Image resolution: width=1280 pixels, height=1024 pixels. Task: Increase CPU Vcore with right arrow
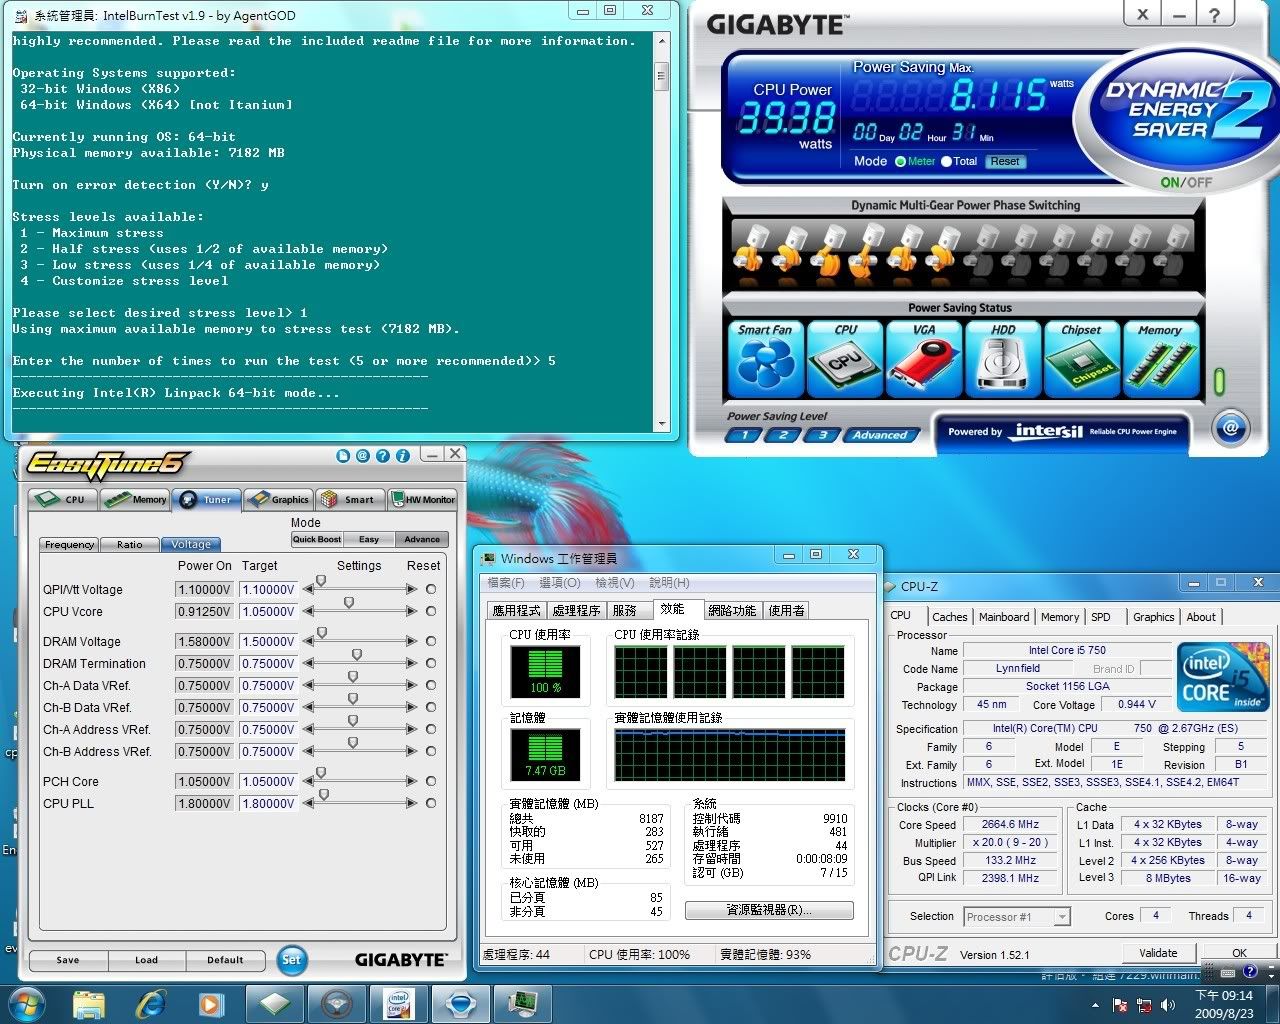pyautogui.click(x=411, y=611)
